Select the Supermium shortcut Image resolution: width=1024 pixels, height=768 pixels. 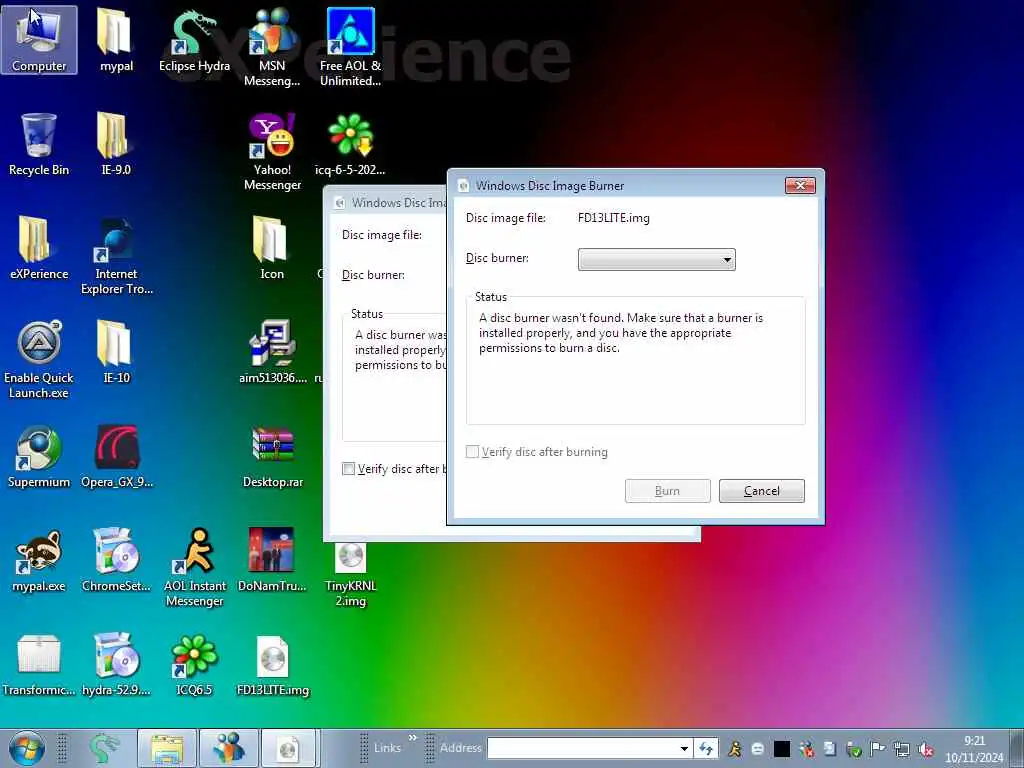point(39,456)
